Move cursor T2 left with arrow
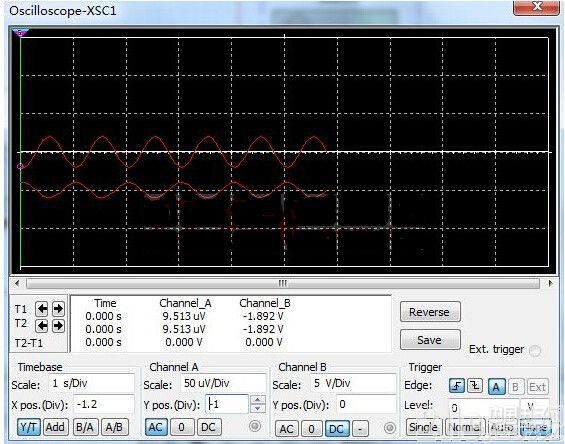 click(42, 326)
